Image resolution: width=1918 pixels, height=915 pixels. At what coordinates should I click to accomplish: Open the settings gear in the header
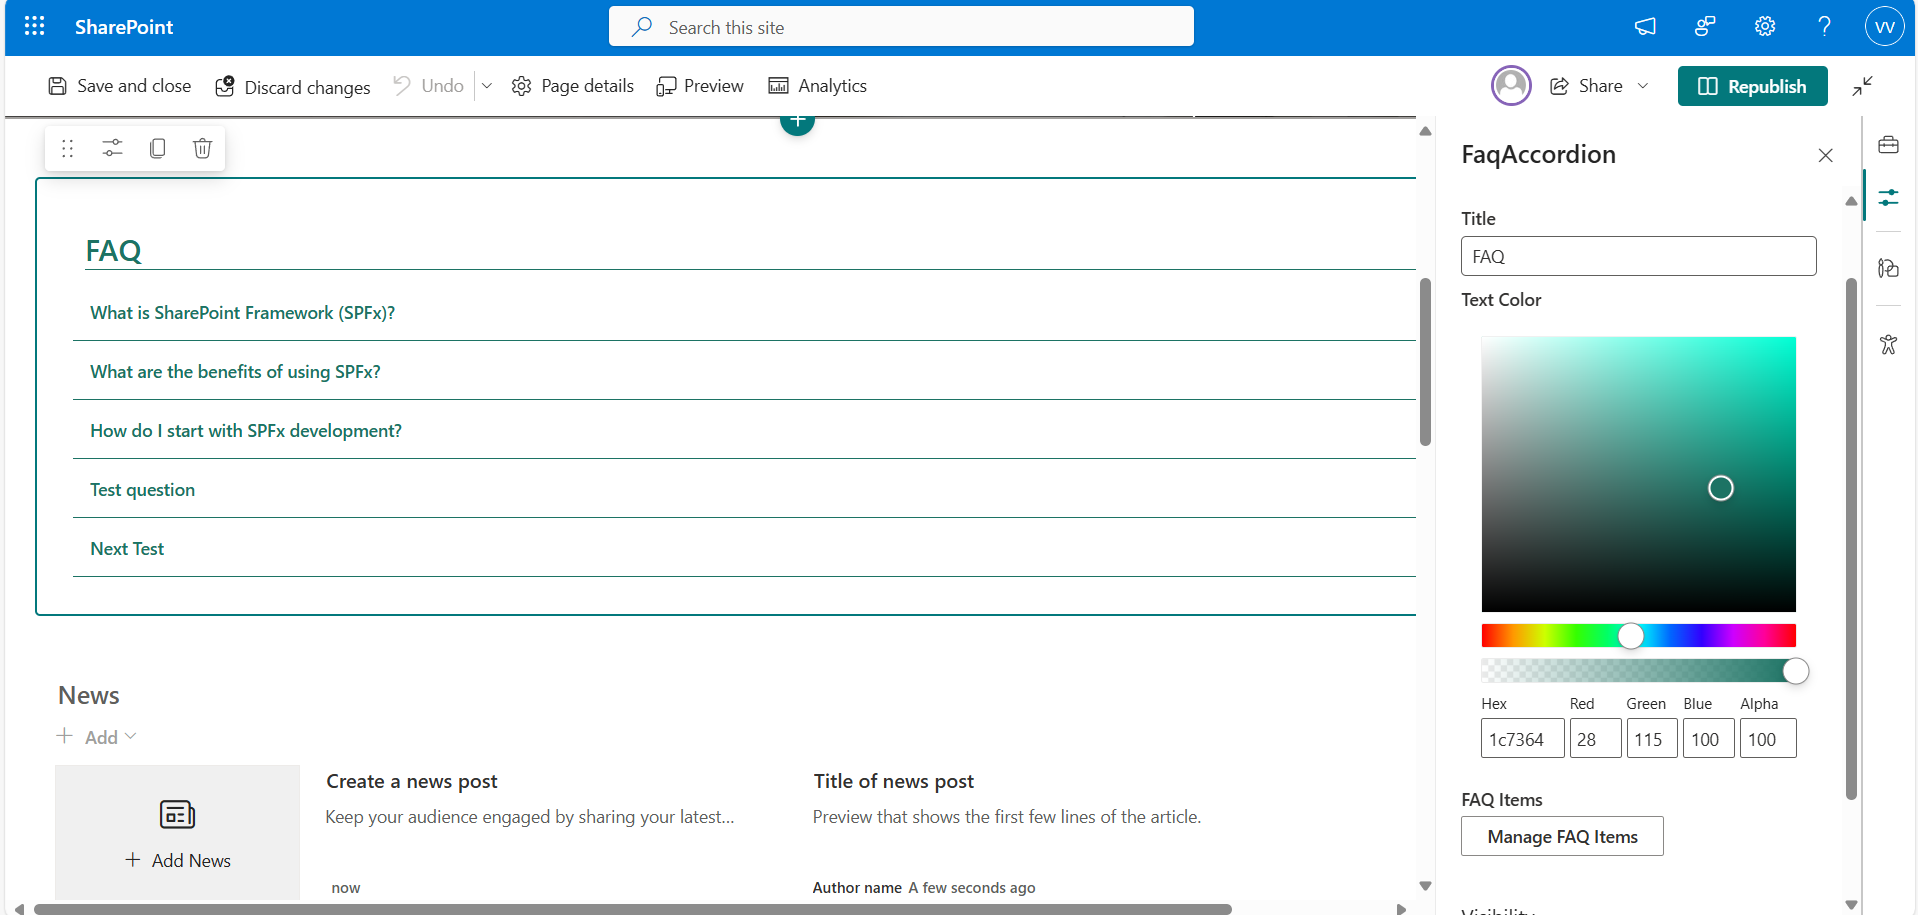click(x=1765, y=27)
